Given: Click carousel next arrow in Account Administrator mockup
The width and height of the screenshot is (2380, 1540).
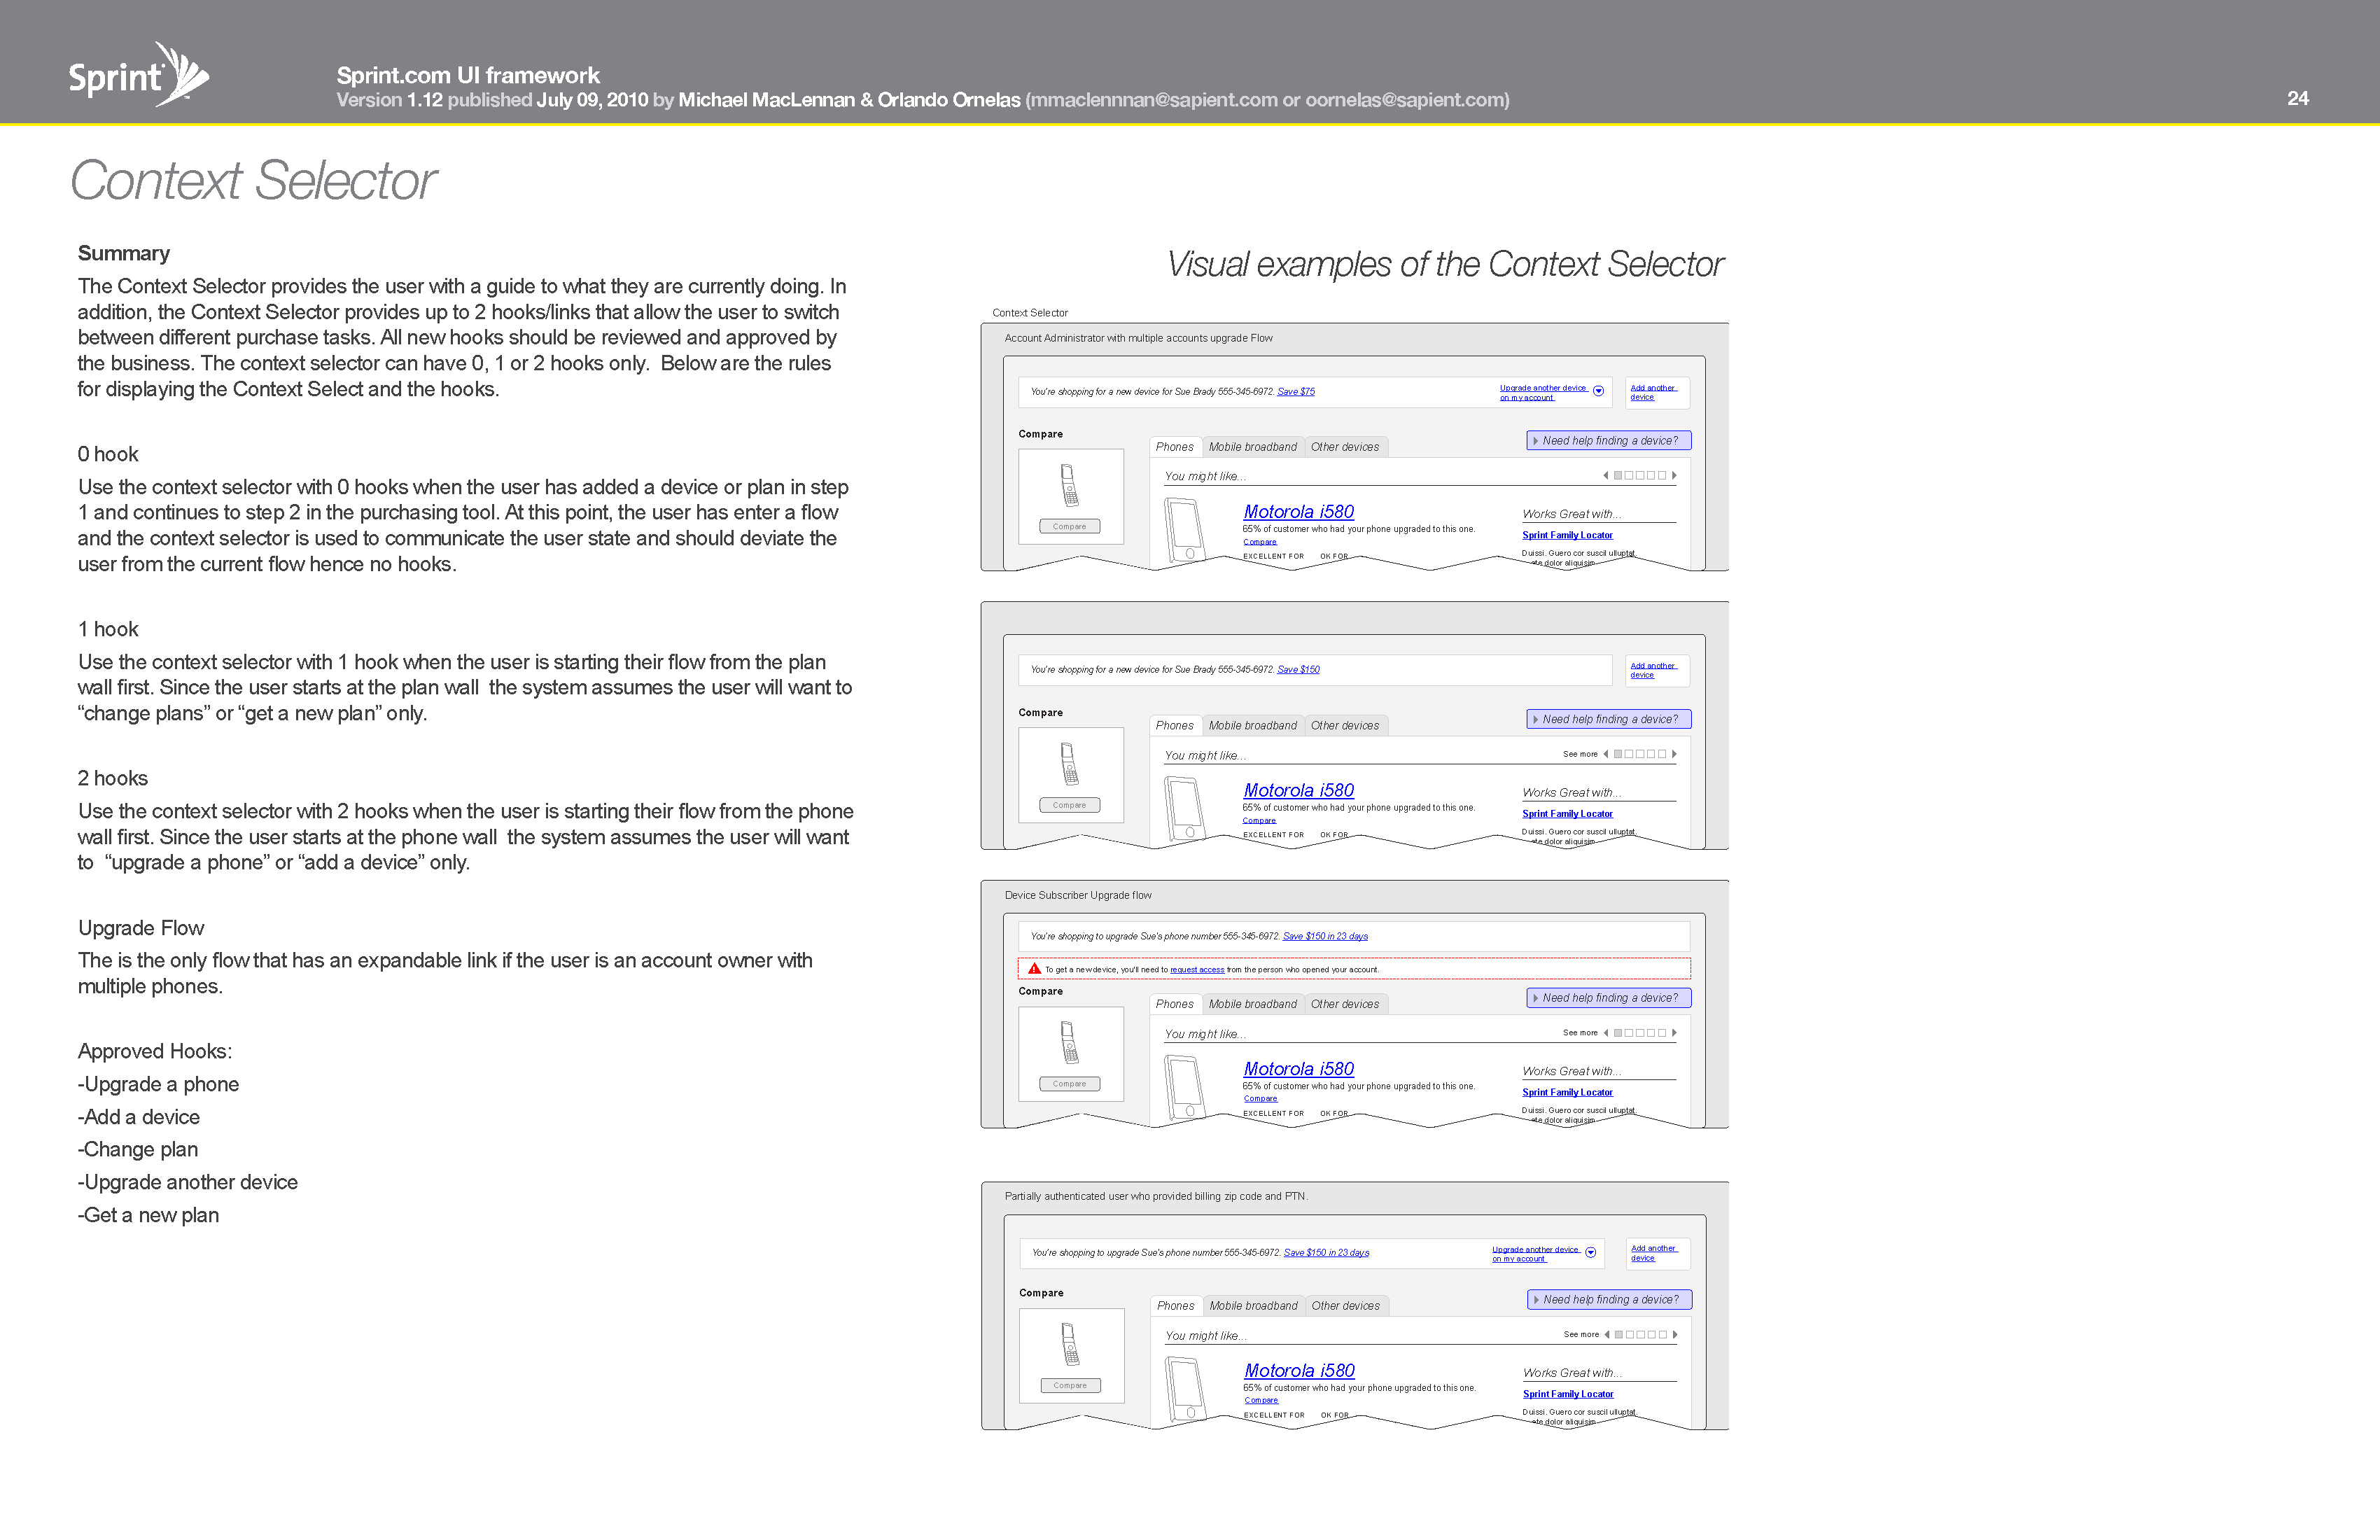Looking at the screenshot, I should (1674, 476).
